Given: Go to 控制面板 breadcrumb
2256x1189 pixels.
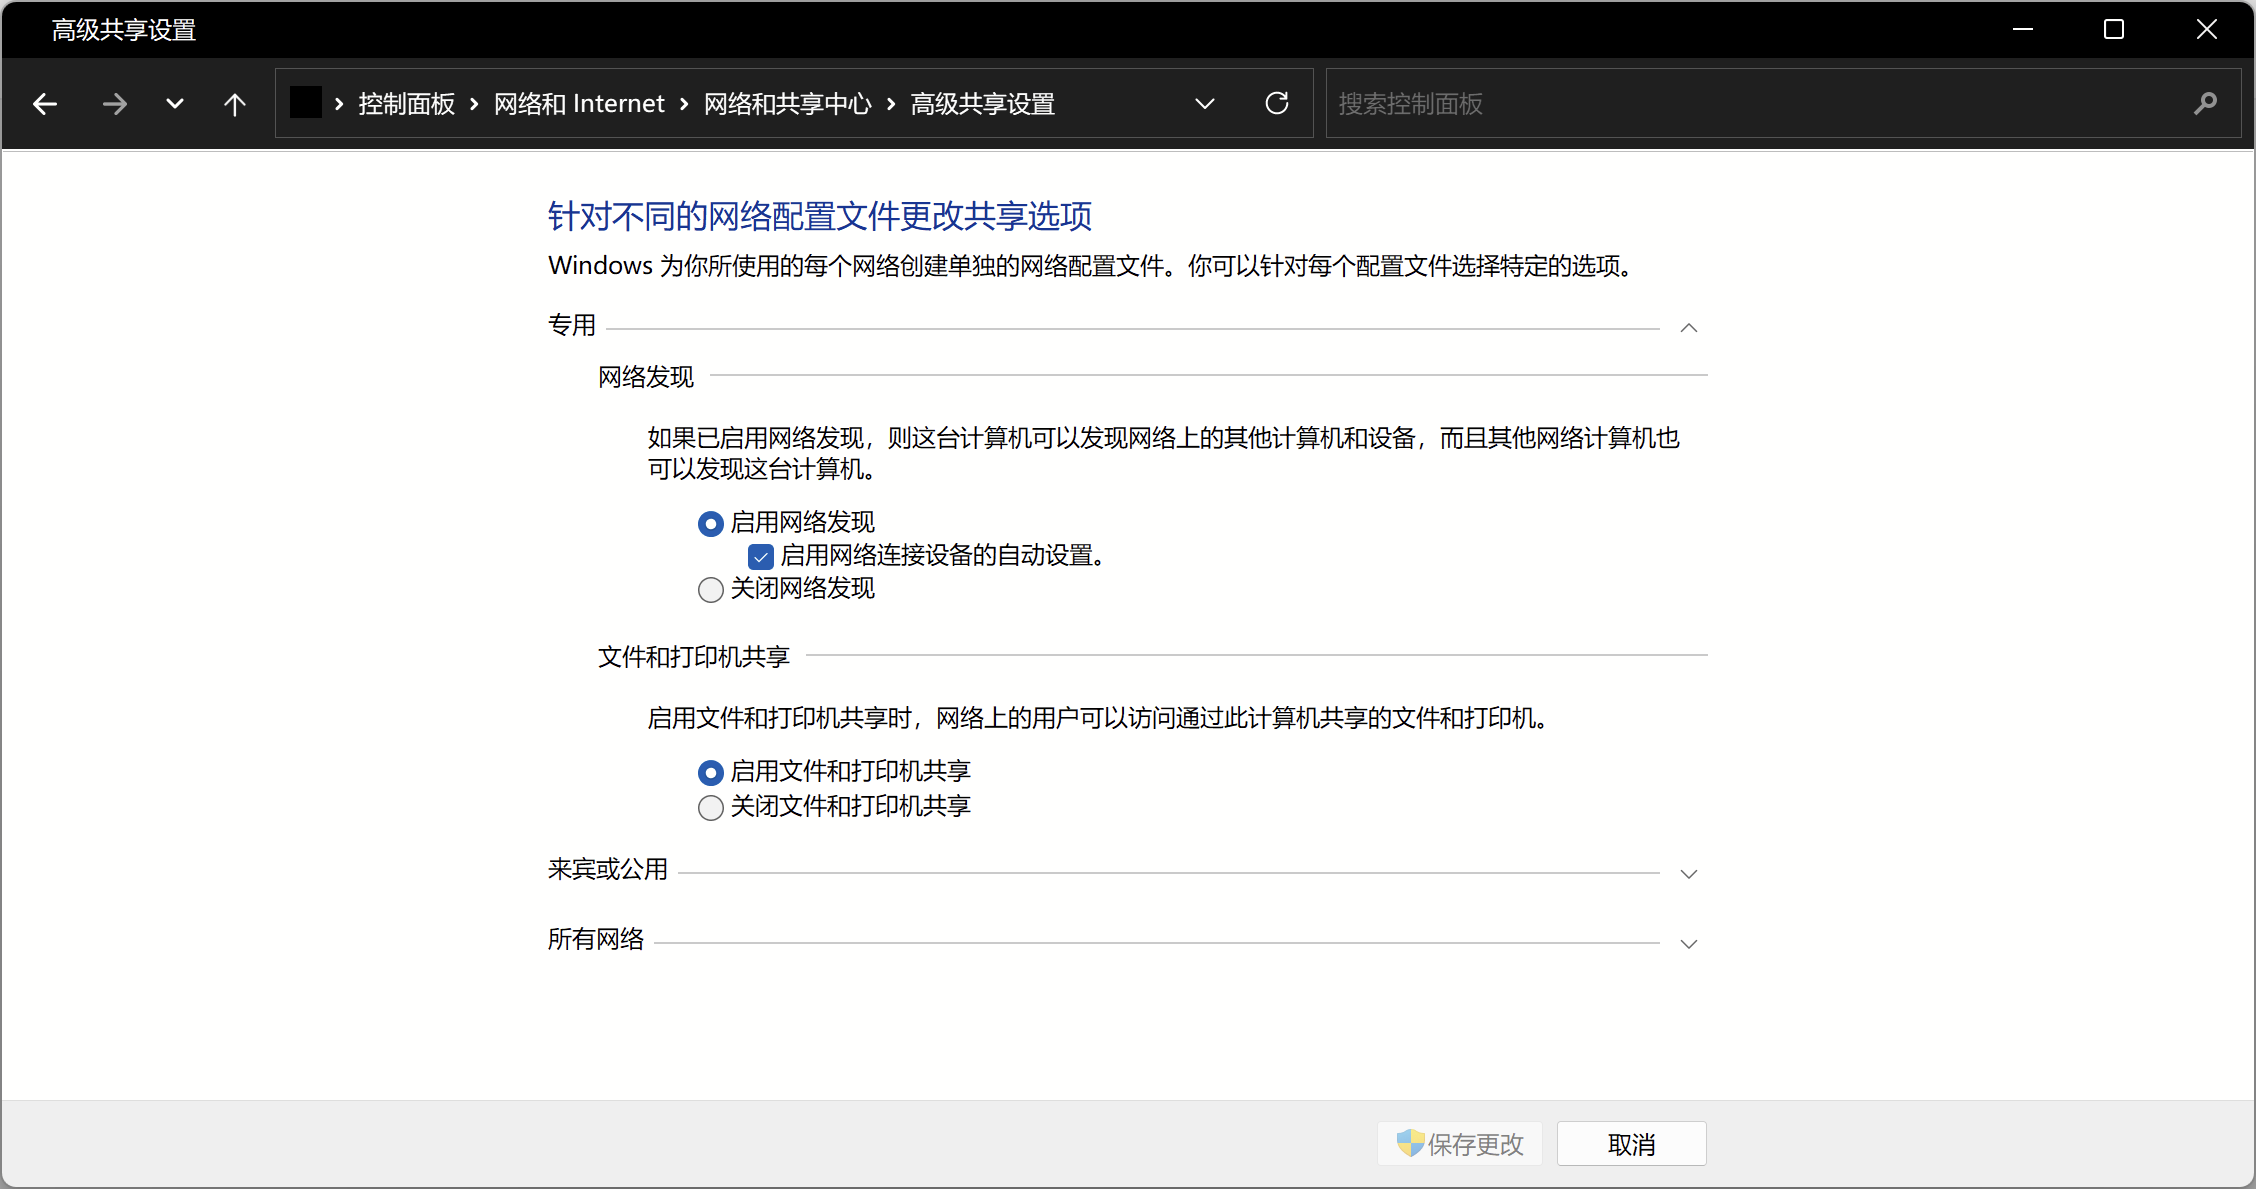Looking at the screenshot, I should coord(407,104).
